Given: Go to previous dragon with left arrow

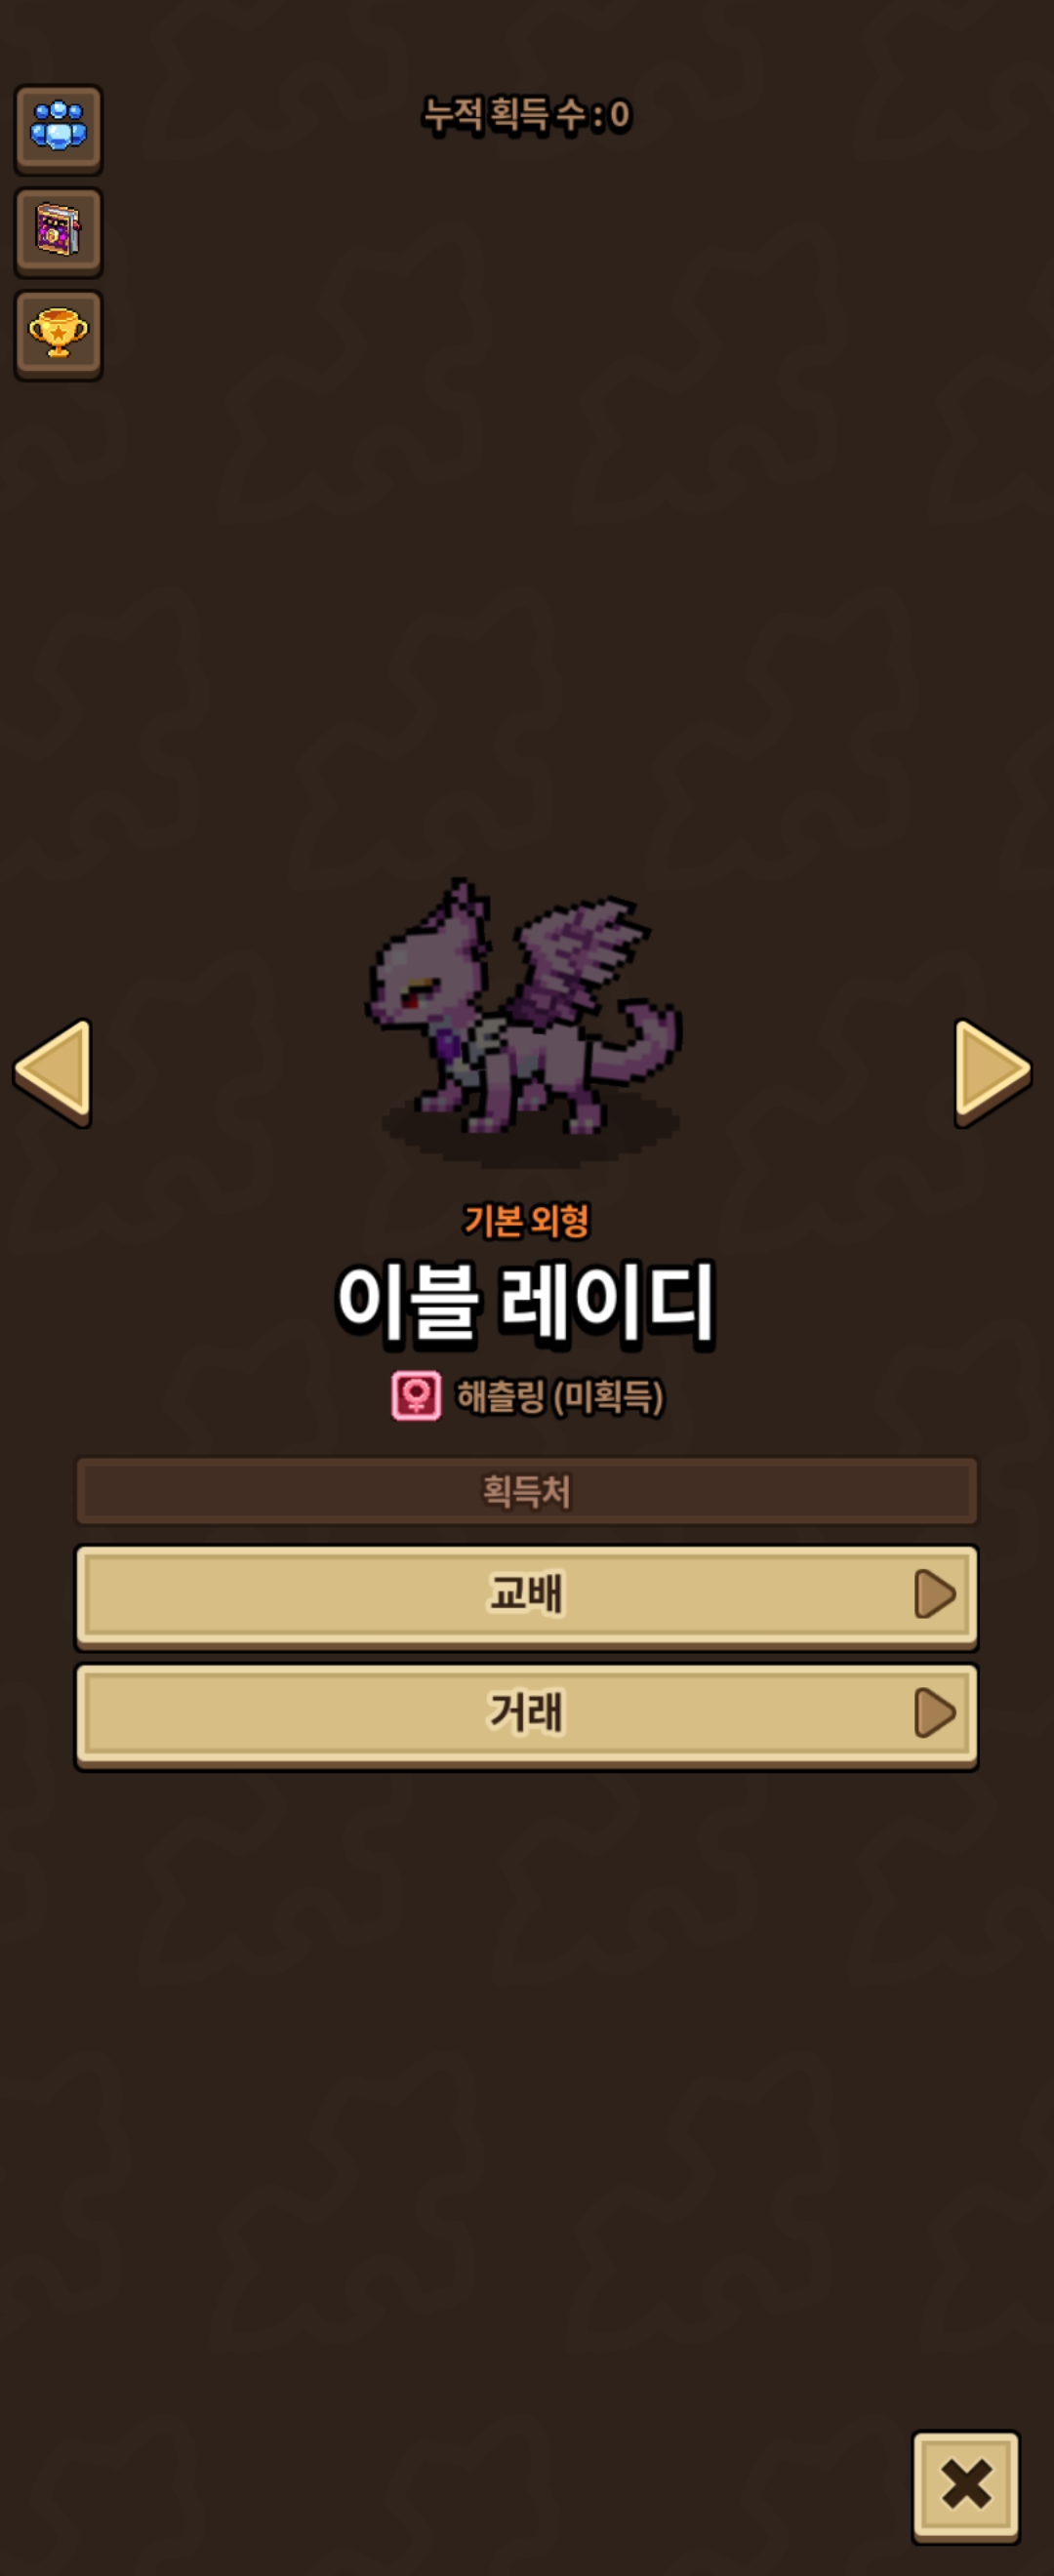Looking at the screenshot, I should [x=53, y=1072].
